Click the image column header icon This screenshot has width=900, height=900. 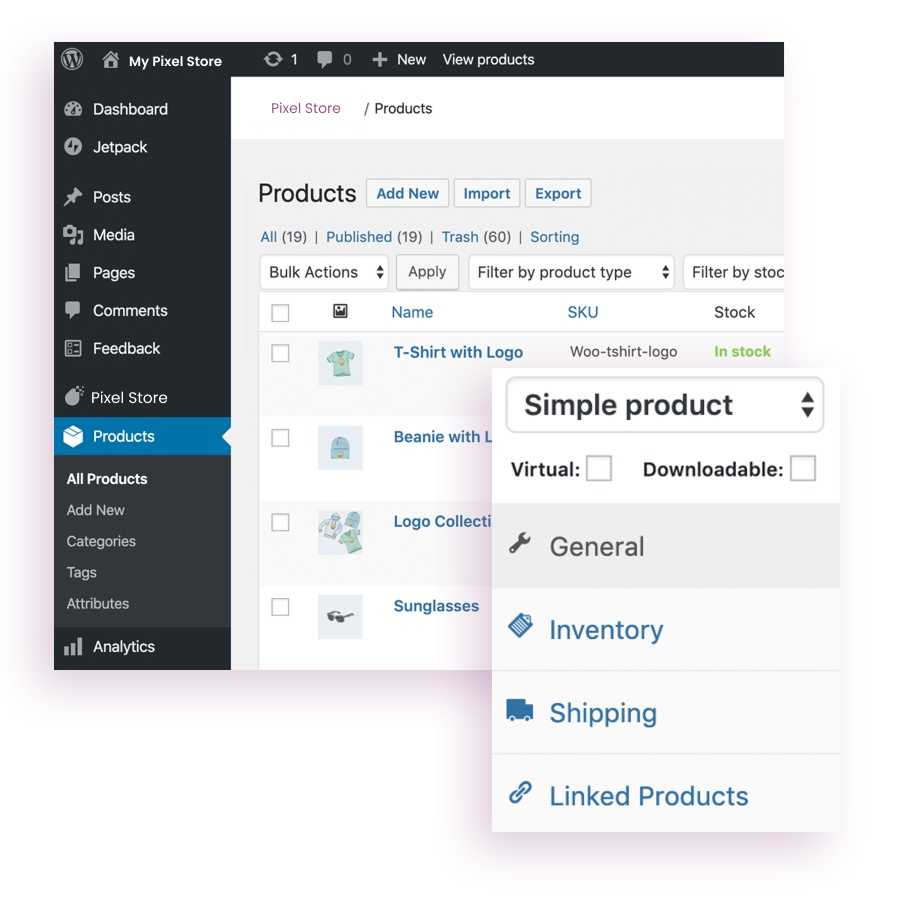point(340,312)
